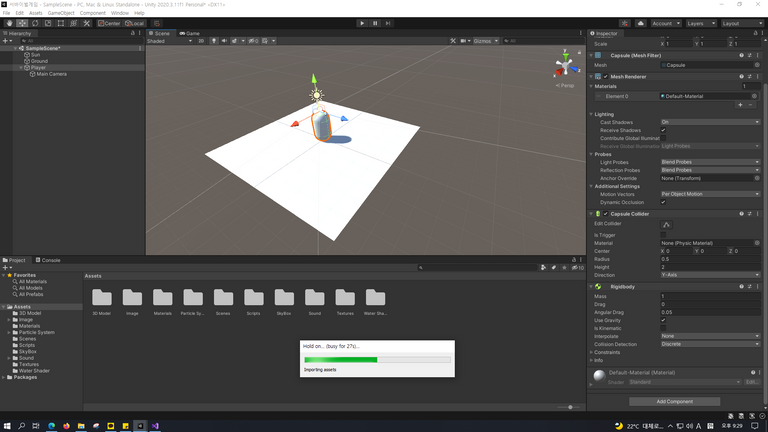This screenshot has height=432, width=768.
Task: Open the GameObject menu
Action: click(61, 13)
